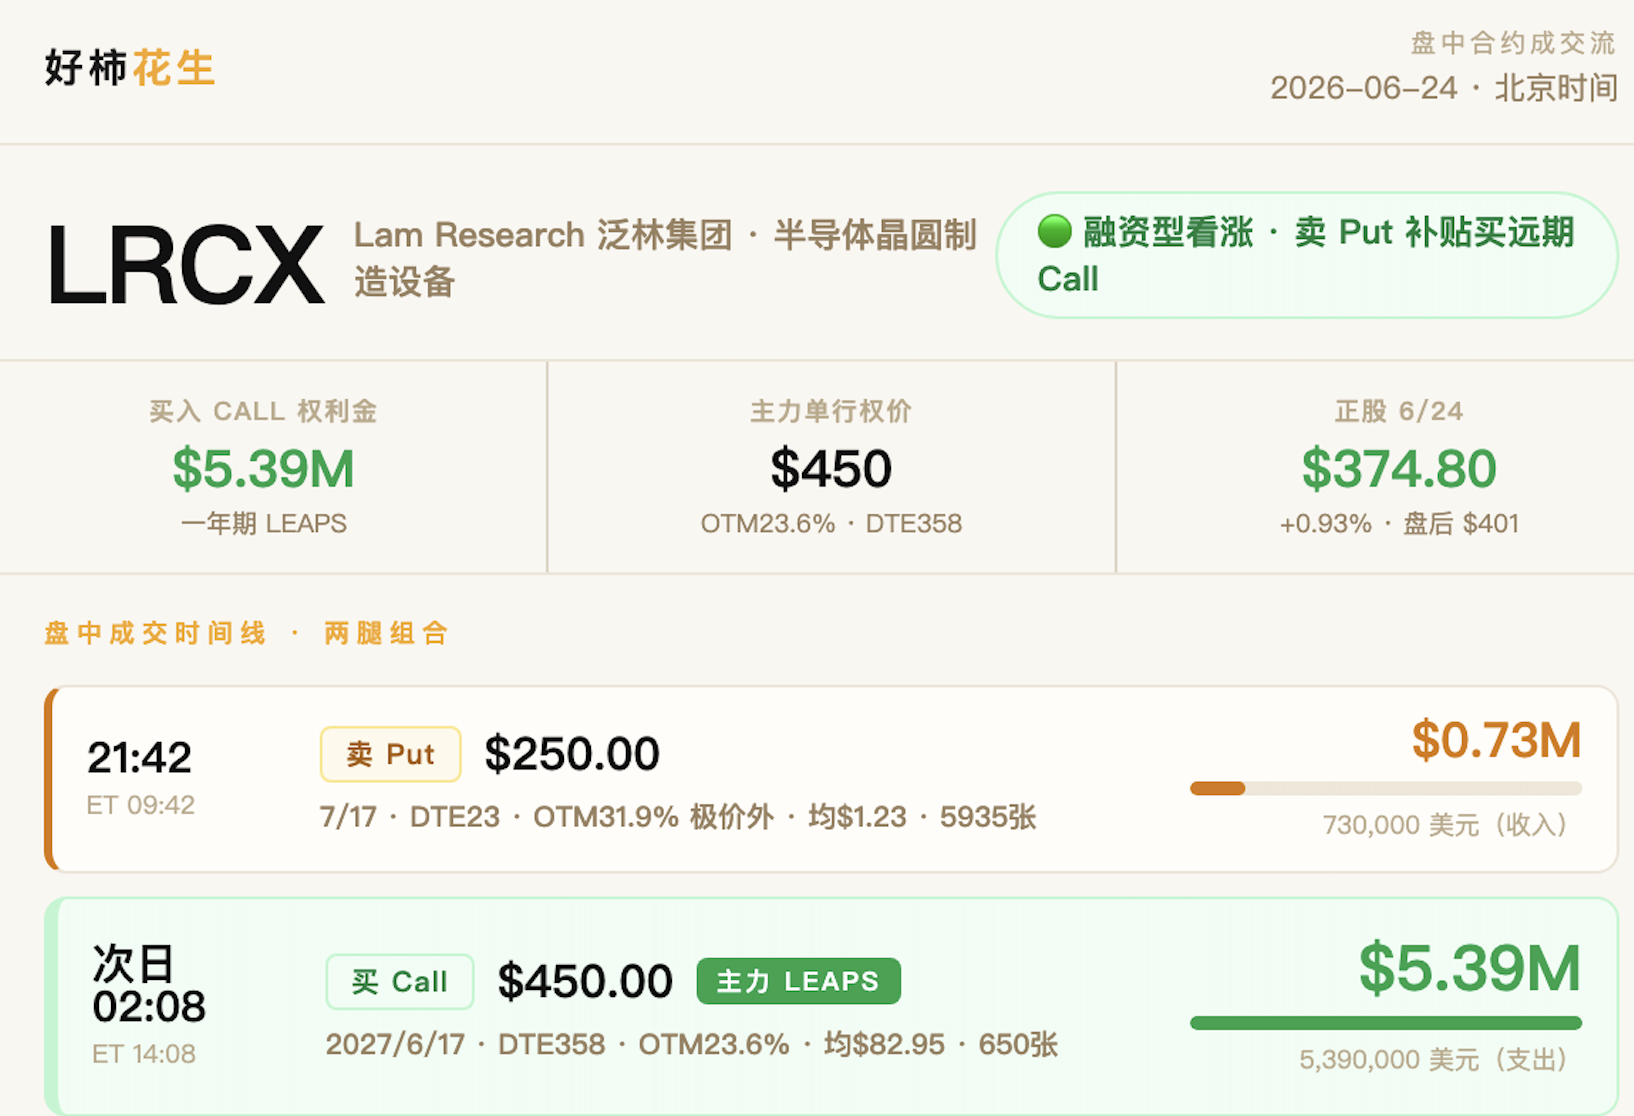The height and width of the screenshot is (1116, 1634).
Task: Select the LRCX ticker symbol
Action: (186, 264)
